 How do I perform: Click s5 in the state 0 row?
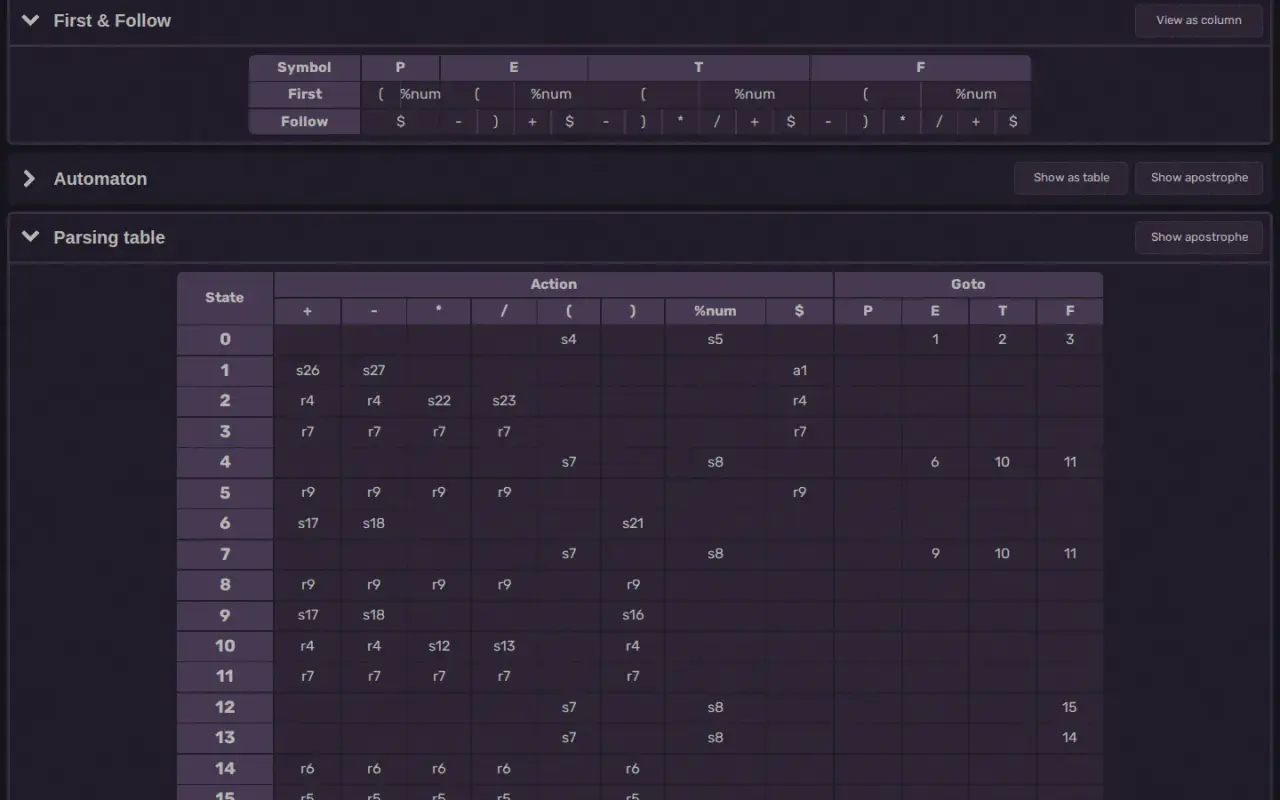tap(715, 340)
